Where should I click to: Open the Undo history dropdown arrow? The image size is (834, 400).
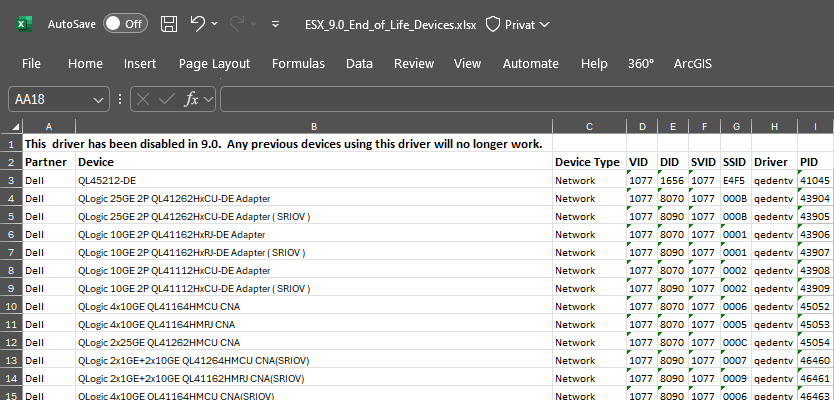coord(218,24)
